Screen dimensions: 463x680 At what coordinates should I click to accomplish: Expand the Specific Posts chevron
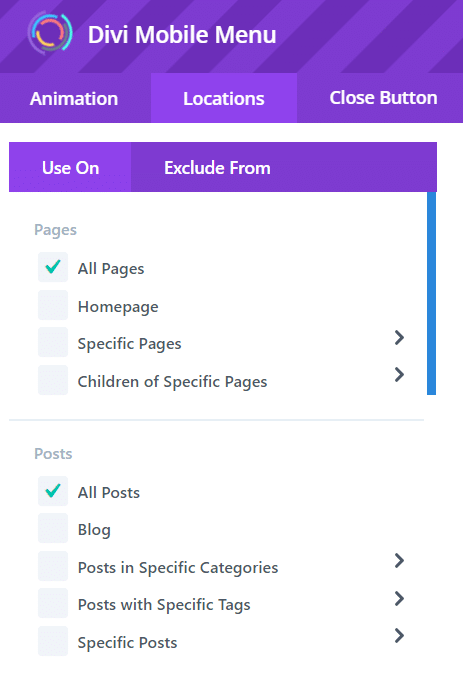[x=399, y=636]
